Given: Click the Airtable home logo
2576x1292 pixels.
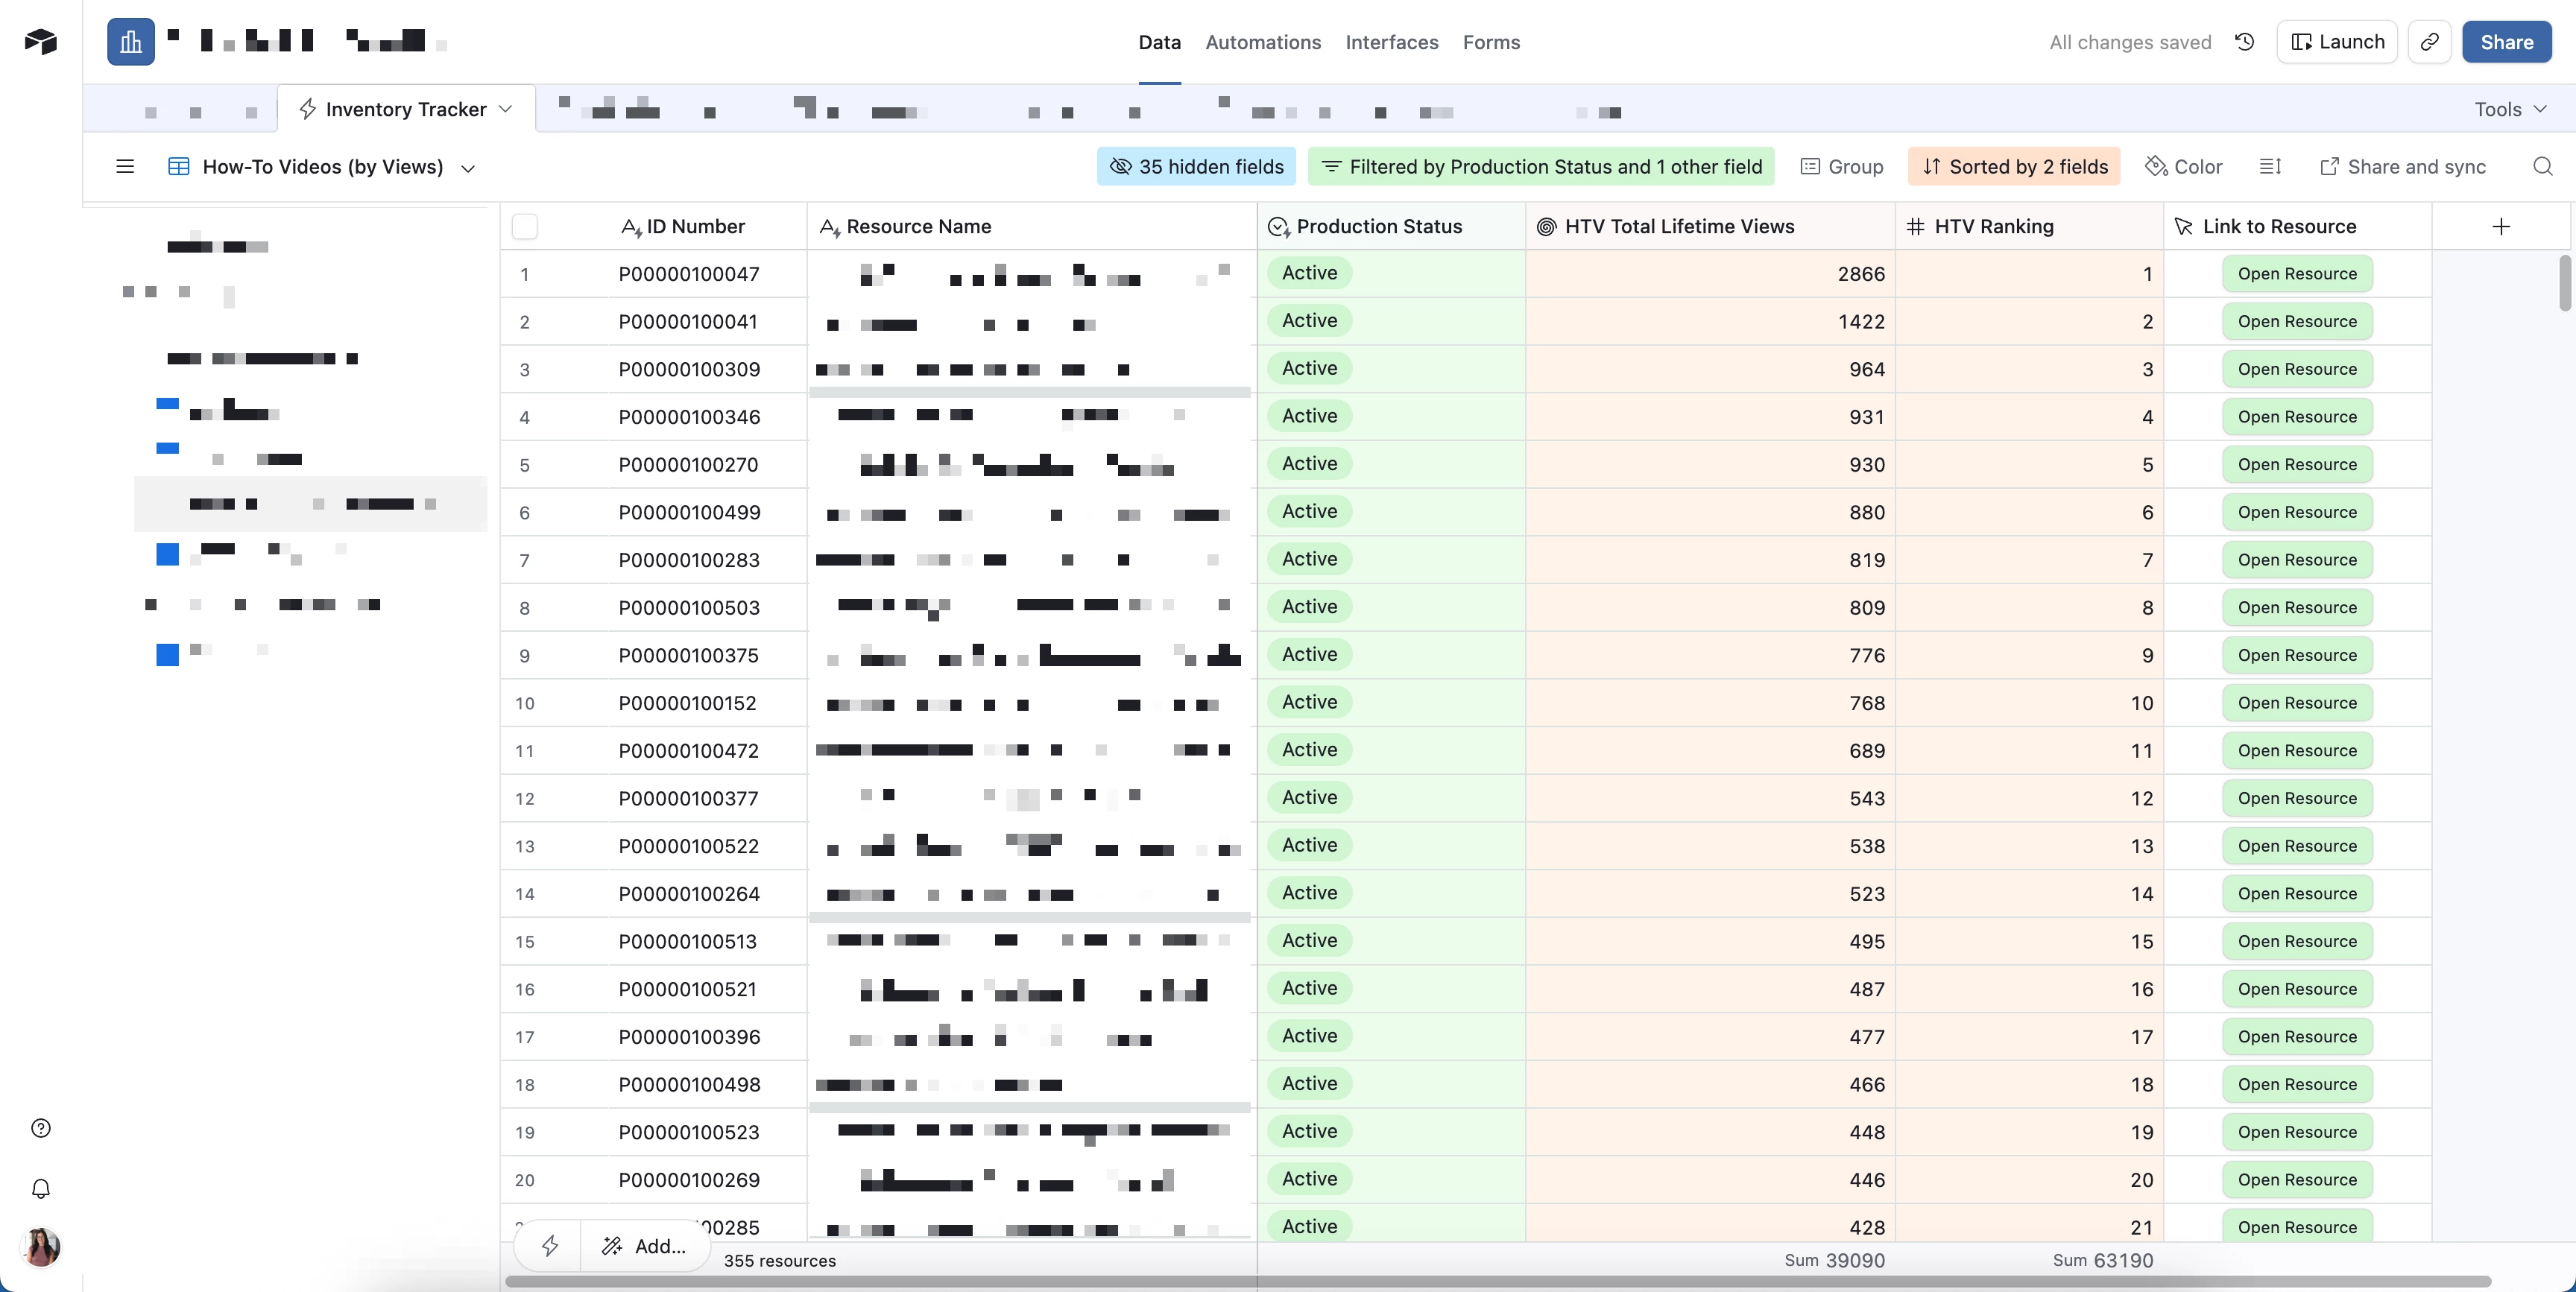Looking at the screenshot, I should point(41,42).
